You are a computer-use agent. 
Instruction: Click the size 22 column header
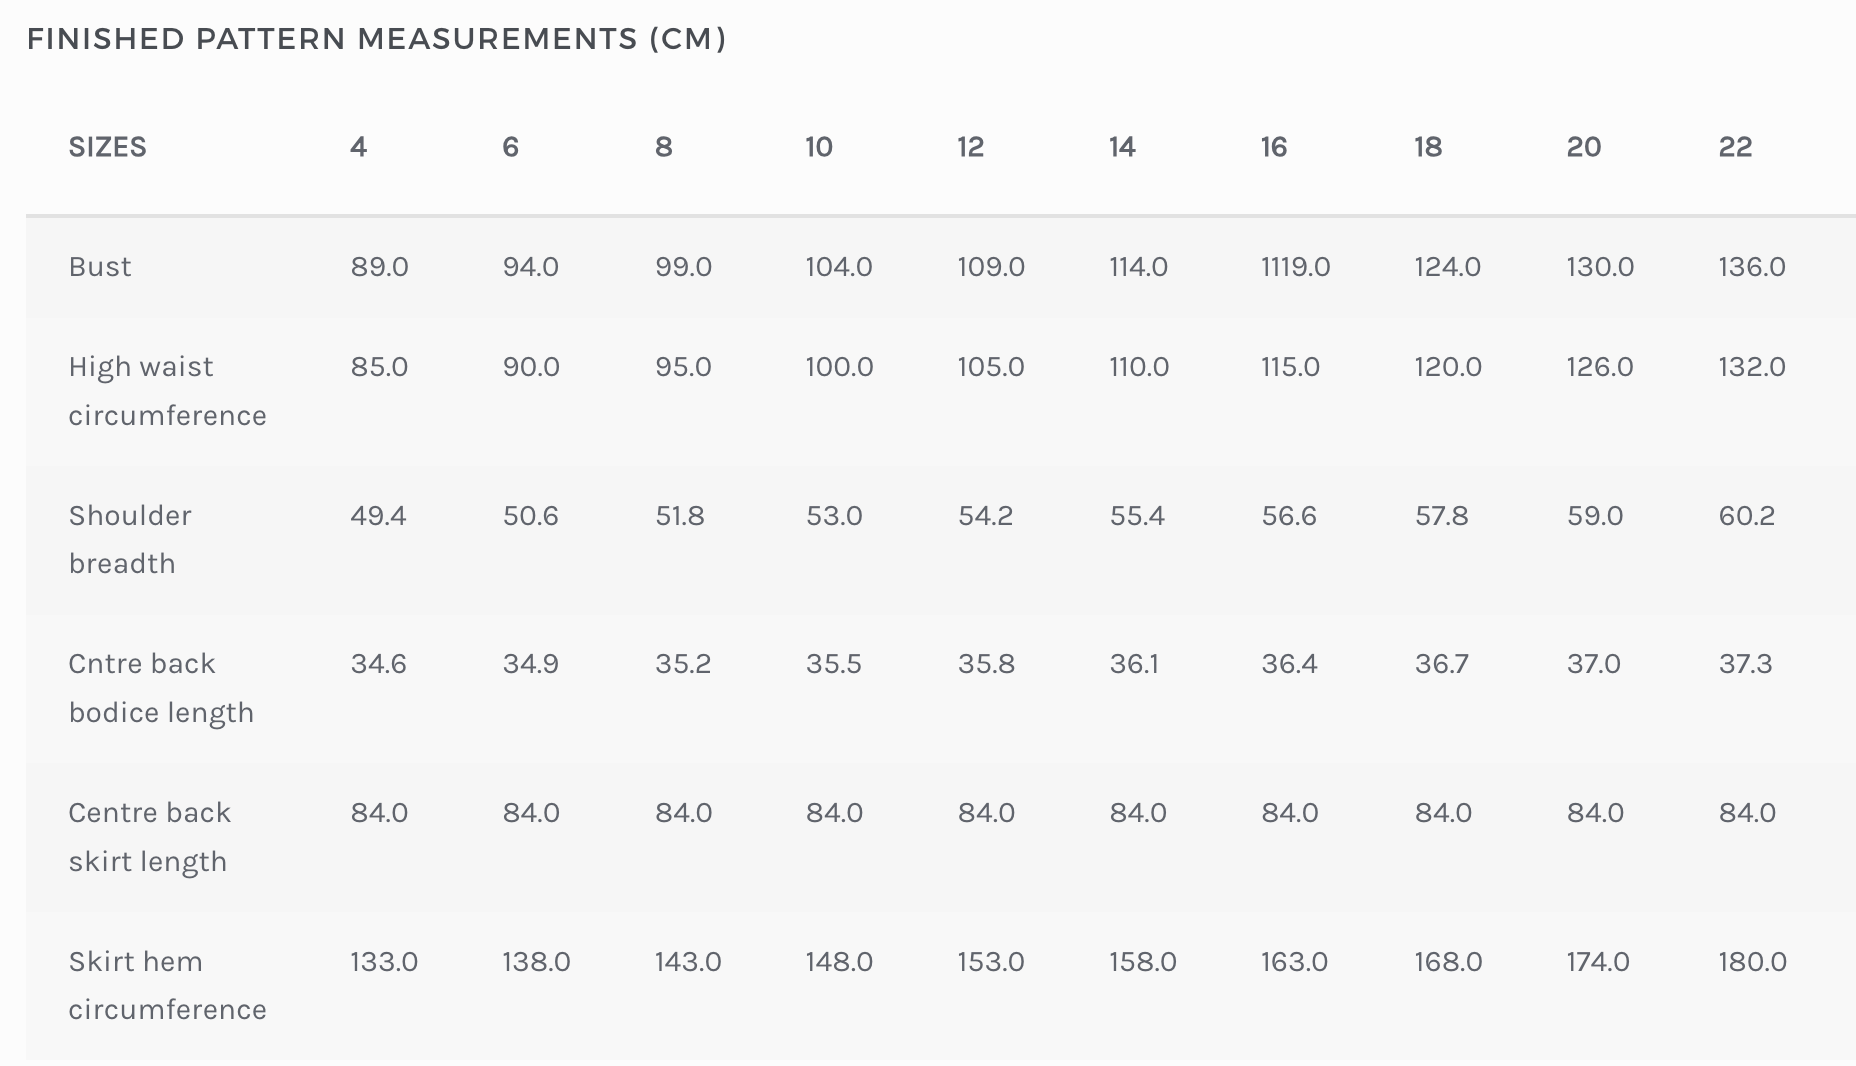(1735, 147)
